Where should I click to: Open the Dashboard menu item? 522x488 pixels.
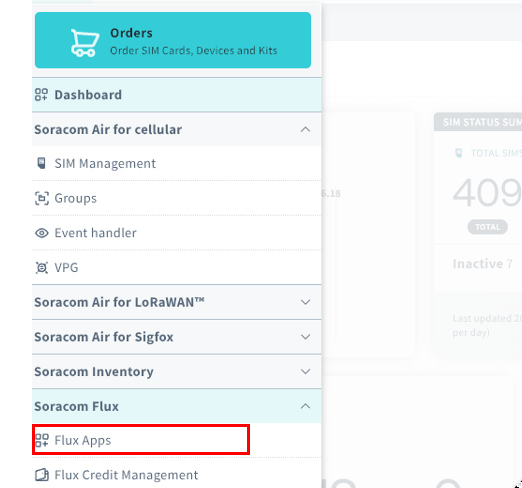[177, 95]
